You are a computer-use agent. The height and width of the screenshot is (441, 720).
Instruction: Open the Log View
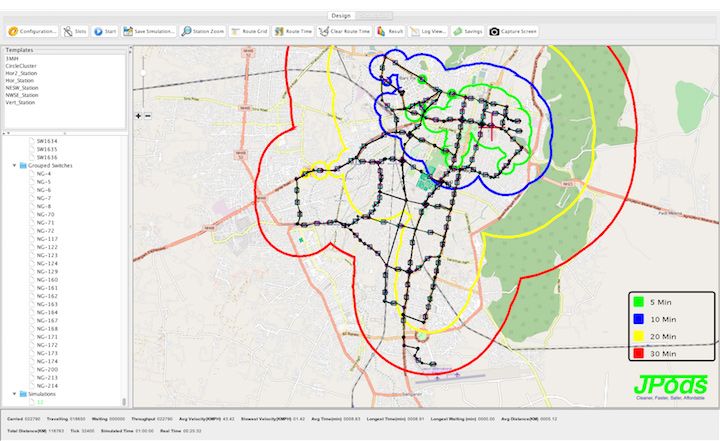click(427, 31)
